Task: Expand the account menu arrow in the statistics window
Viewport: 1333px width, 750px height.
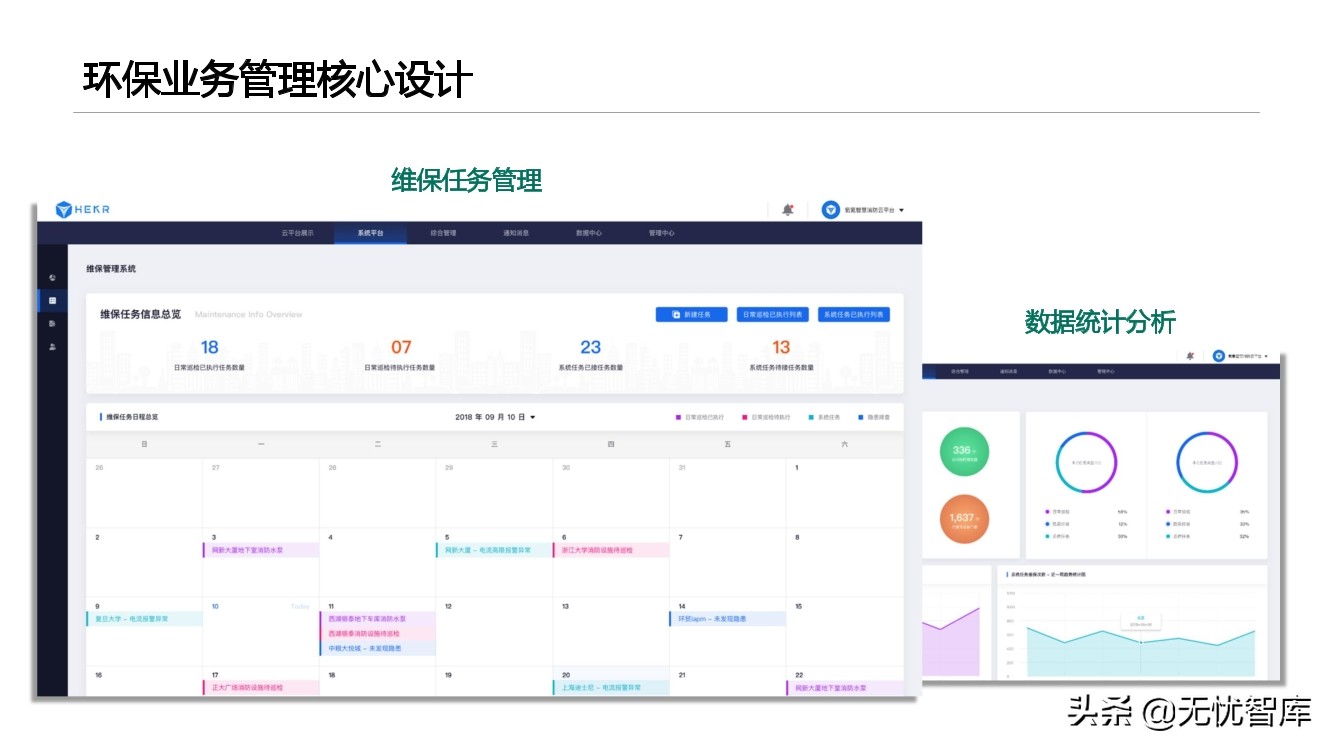Action: (x=1266, y=356)
